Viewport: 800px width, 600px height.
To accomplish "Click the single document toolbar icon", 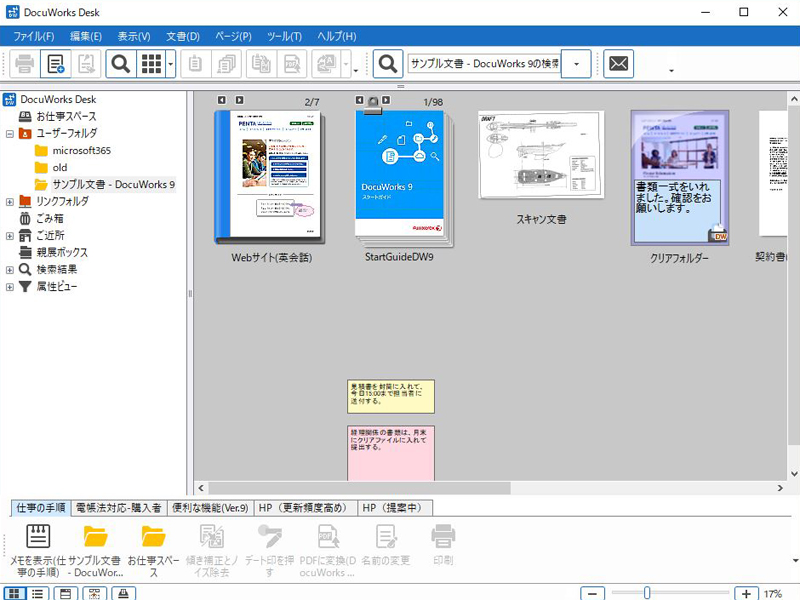I will (x=195, y=64).
